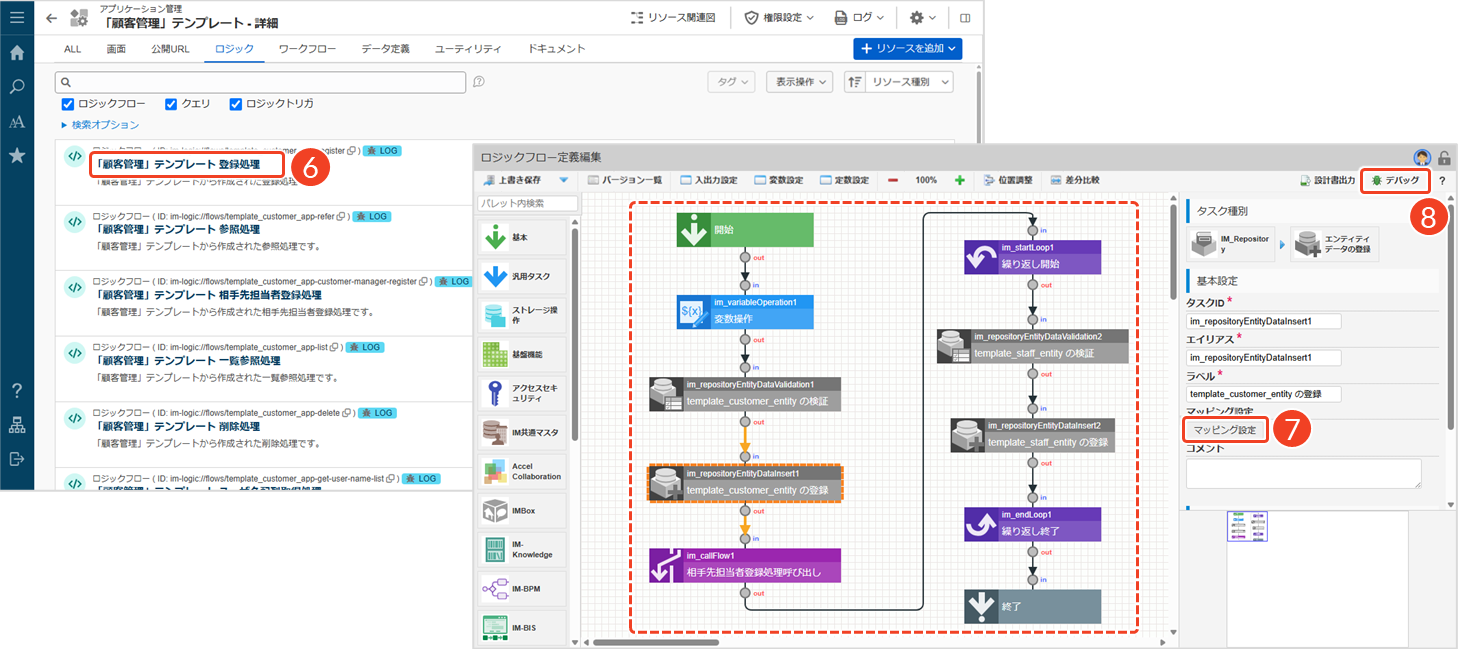The height and width of the screenshot is (649, 1459).
Task: Open 「顧客管理」テンプレート 登録処理 link
Action: tap(187, 164)
